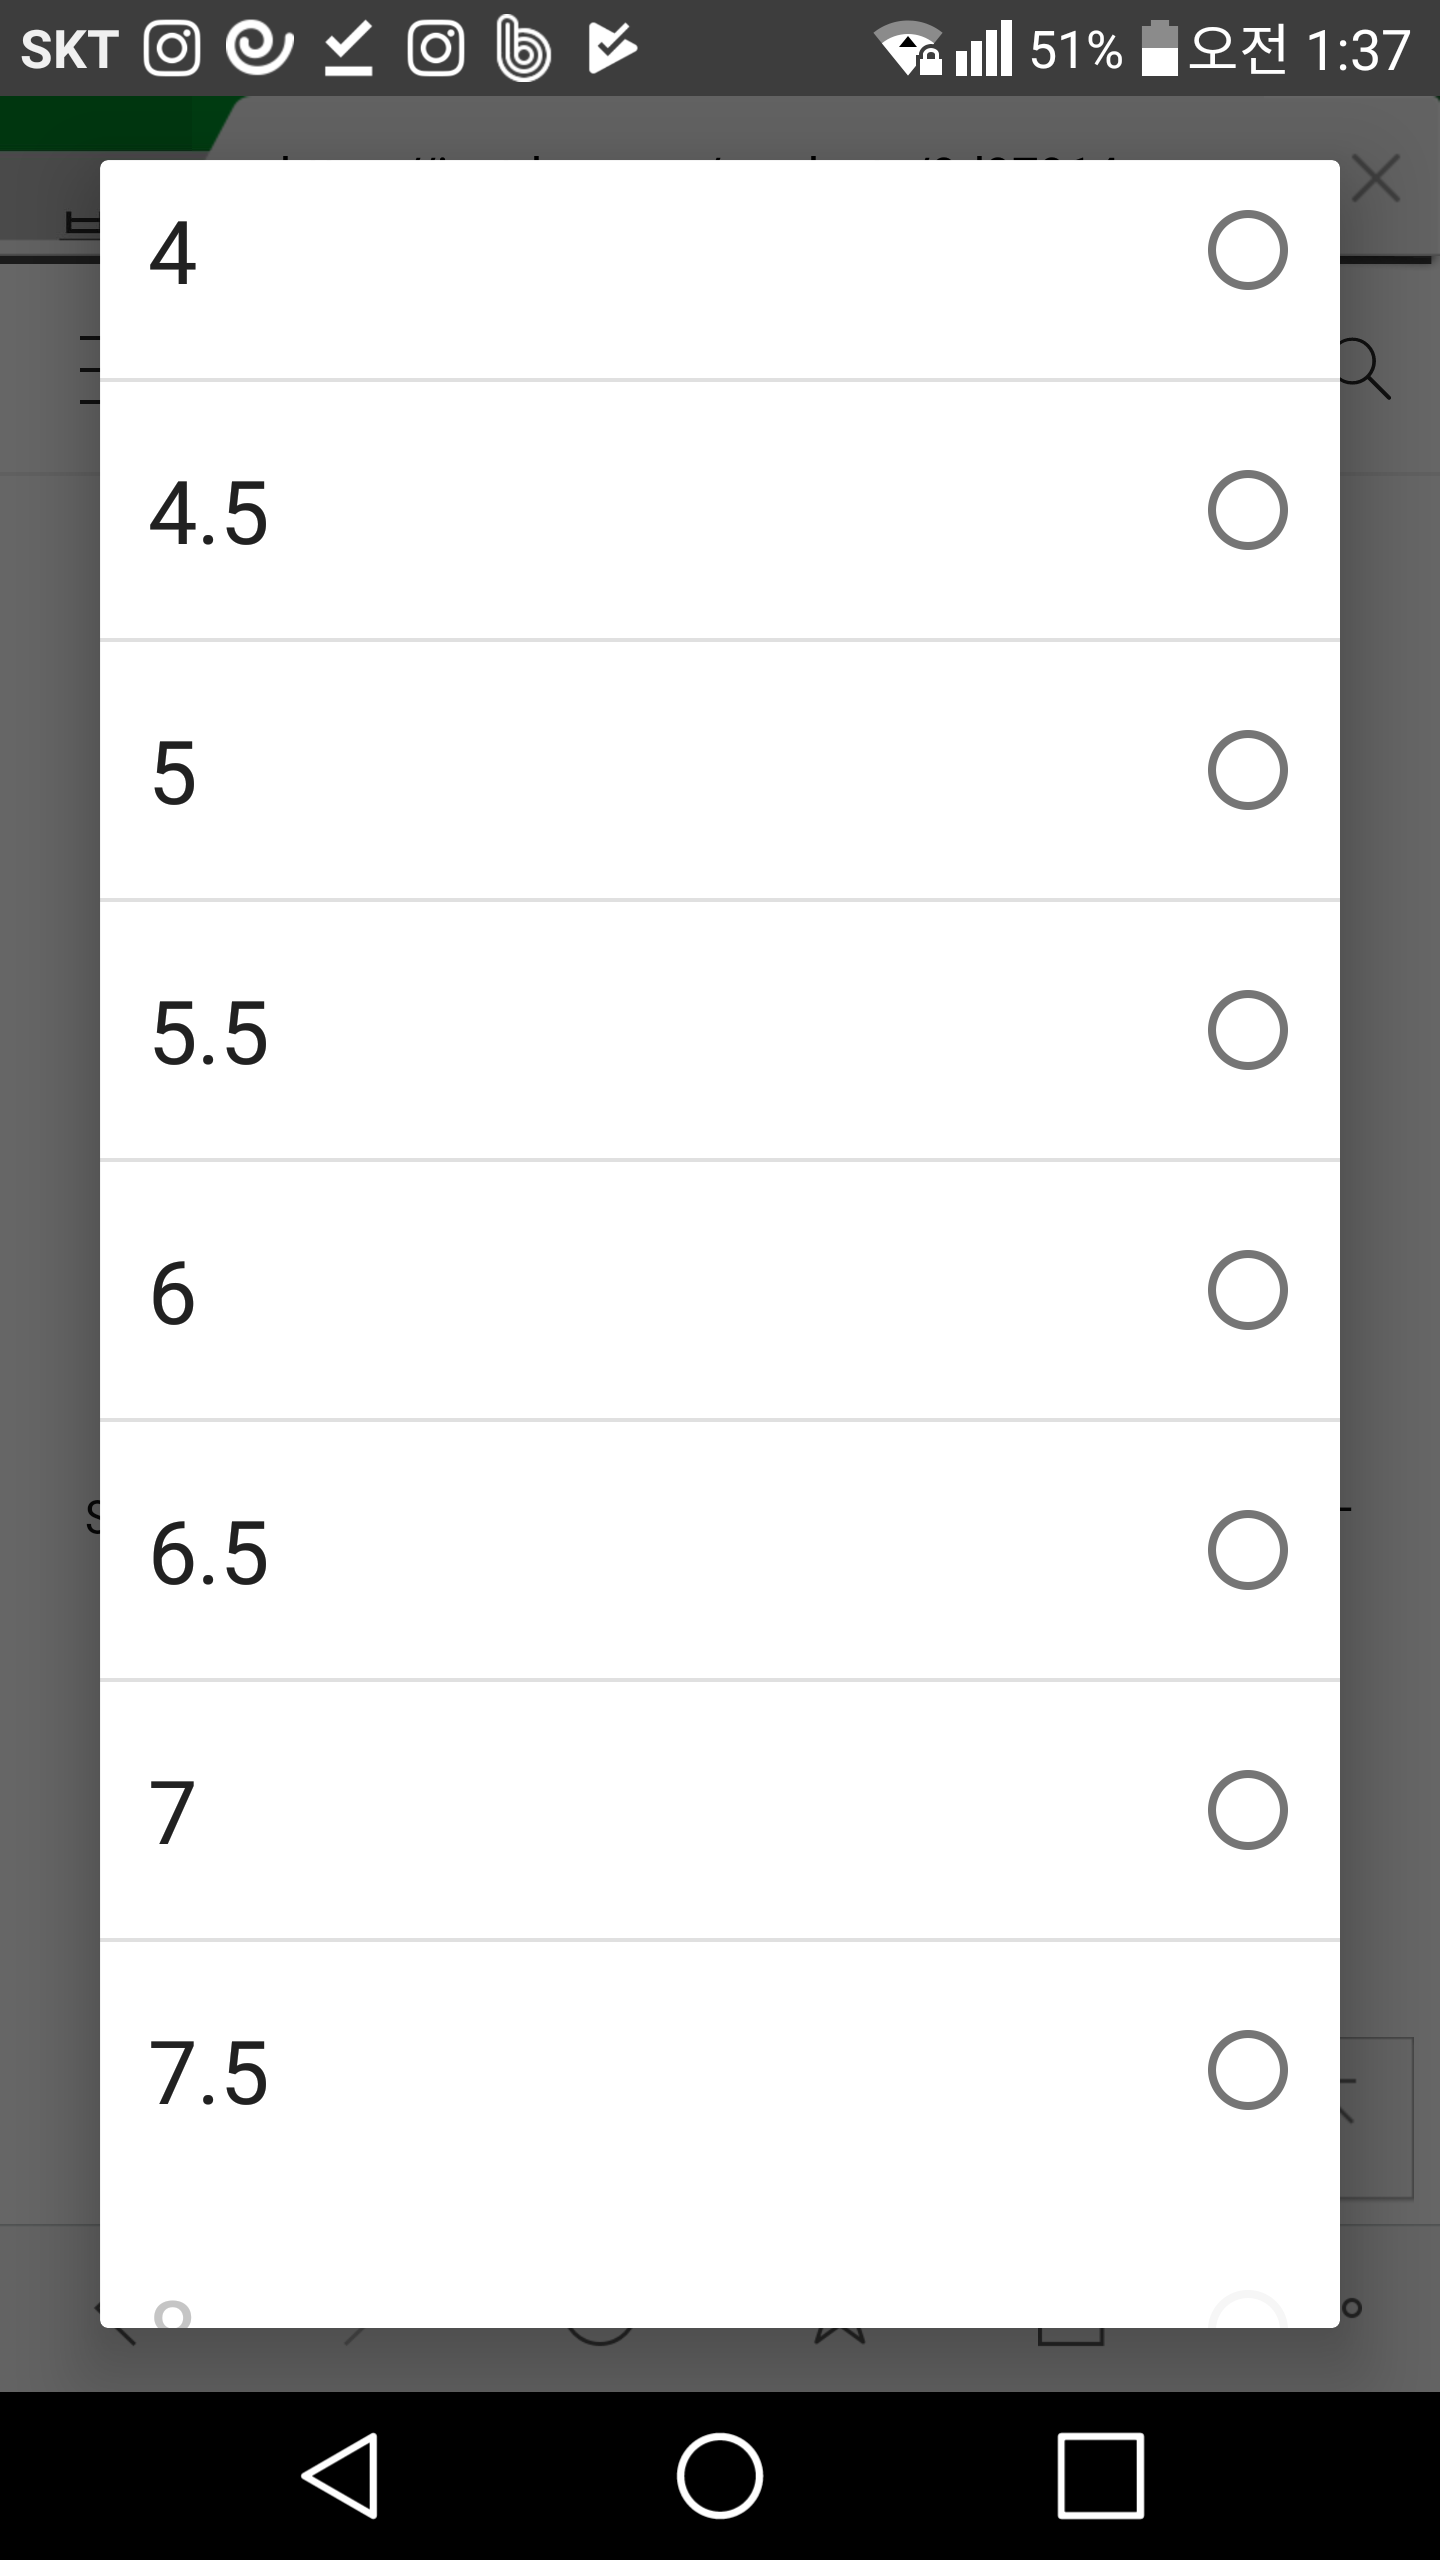Image resolution: width=1440 pixels, height=2560 pixels.
Task: Select size 7 radio button
Action: point(1246,1810)
